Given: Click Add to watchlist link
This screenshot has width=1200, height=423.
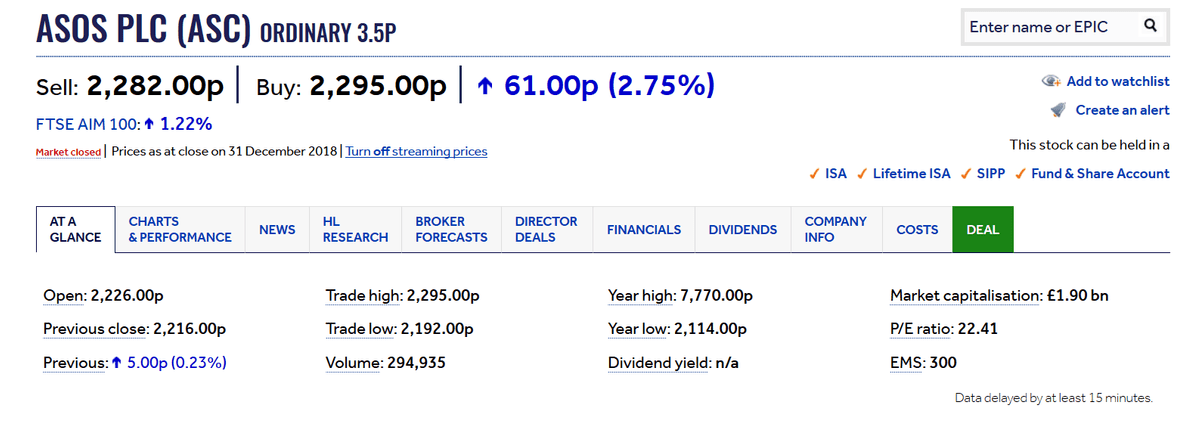Looking at the screenshot, I should point(1117,81).
